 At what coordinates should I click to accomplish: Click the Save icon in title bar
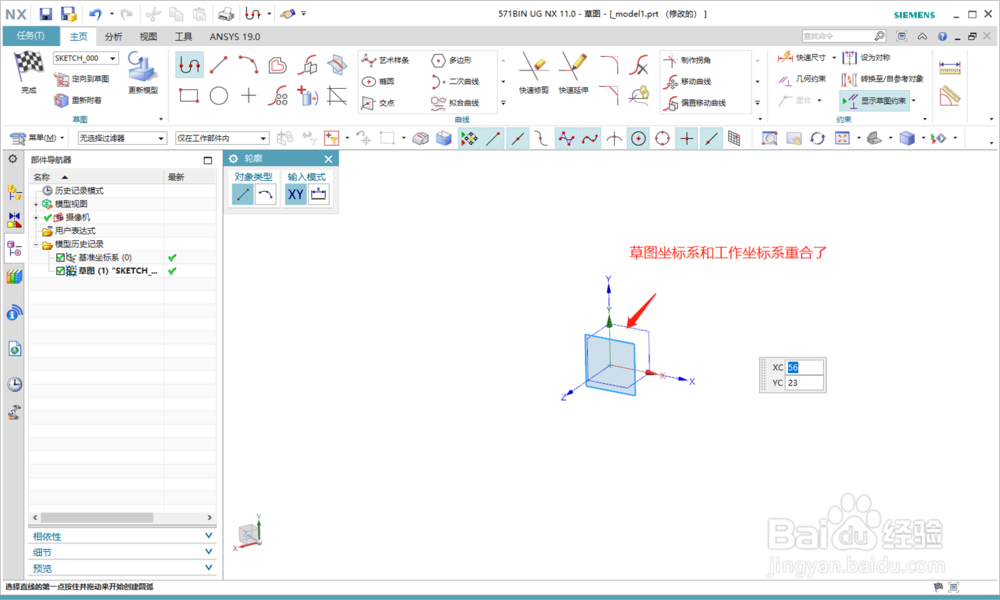pos(46,13)
